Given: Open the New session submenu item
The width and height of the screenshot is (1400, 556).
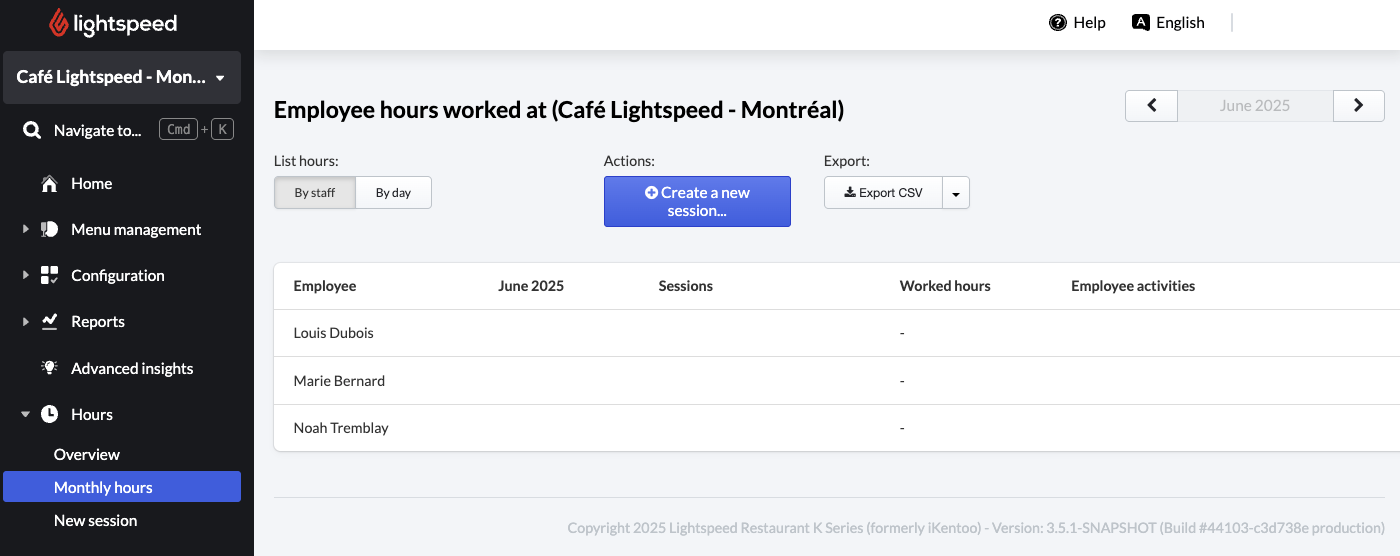Looking at the screenshot, I should pyautogui.click(x=95, y=520).
